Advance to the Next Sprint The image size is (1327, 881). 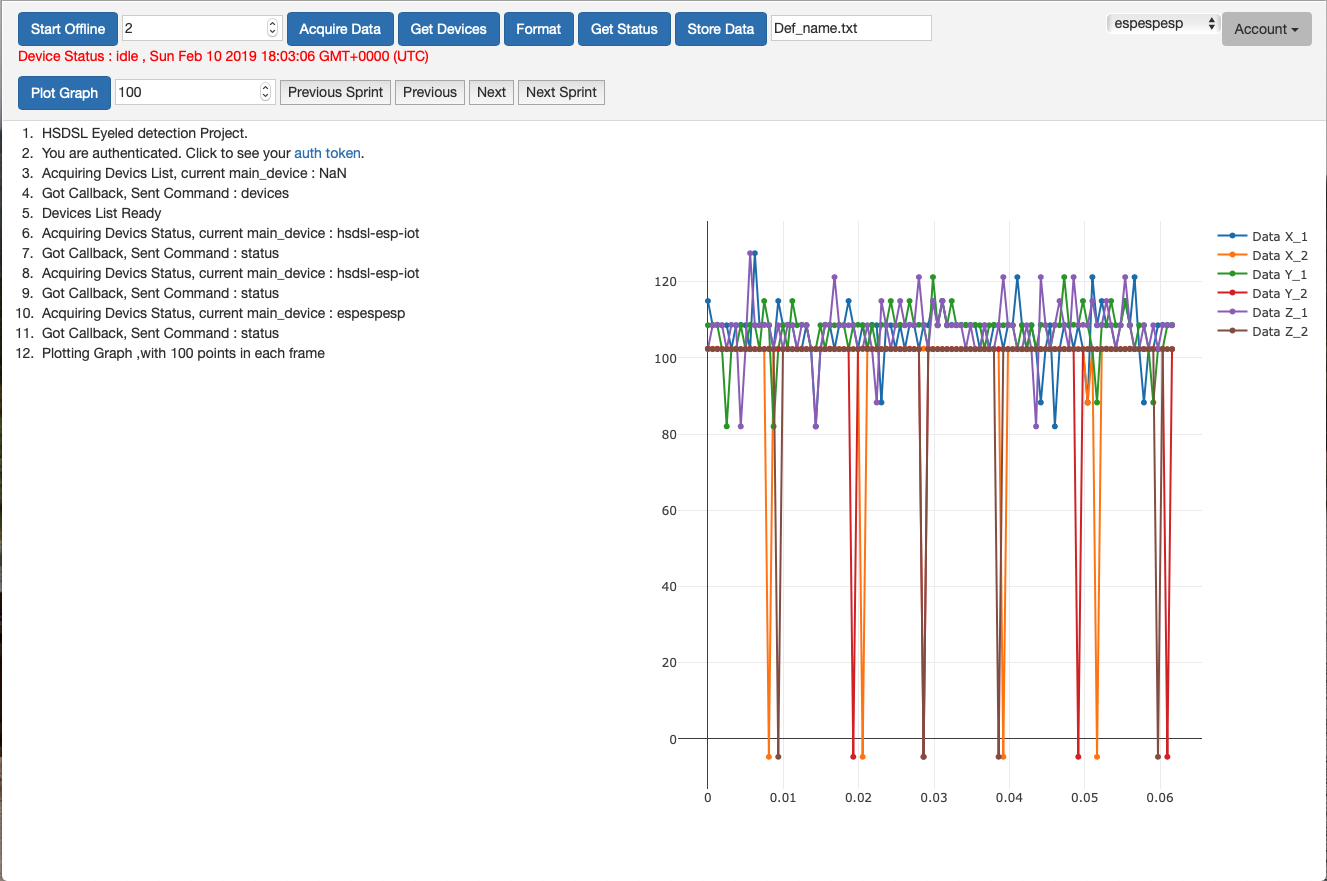[561, 92]
